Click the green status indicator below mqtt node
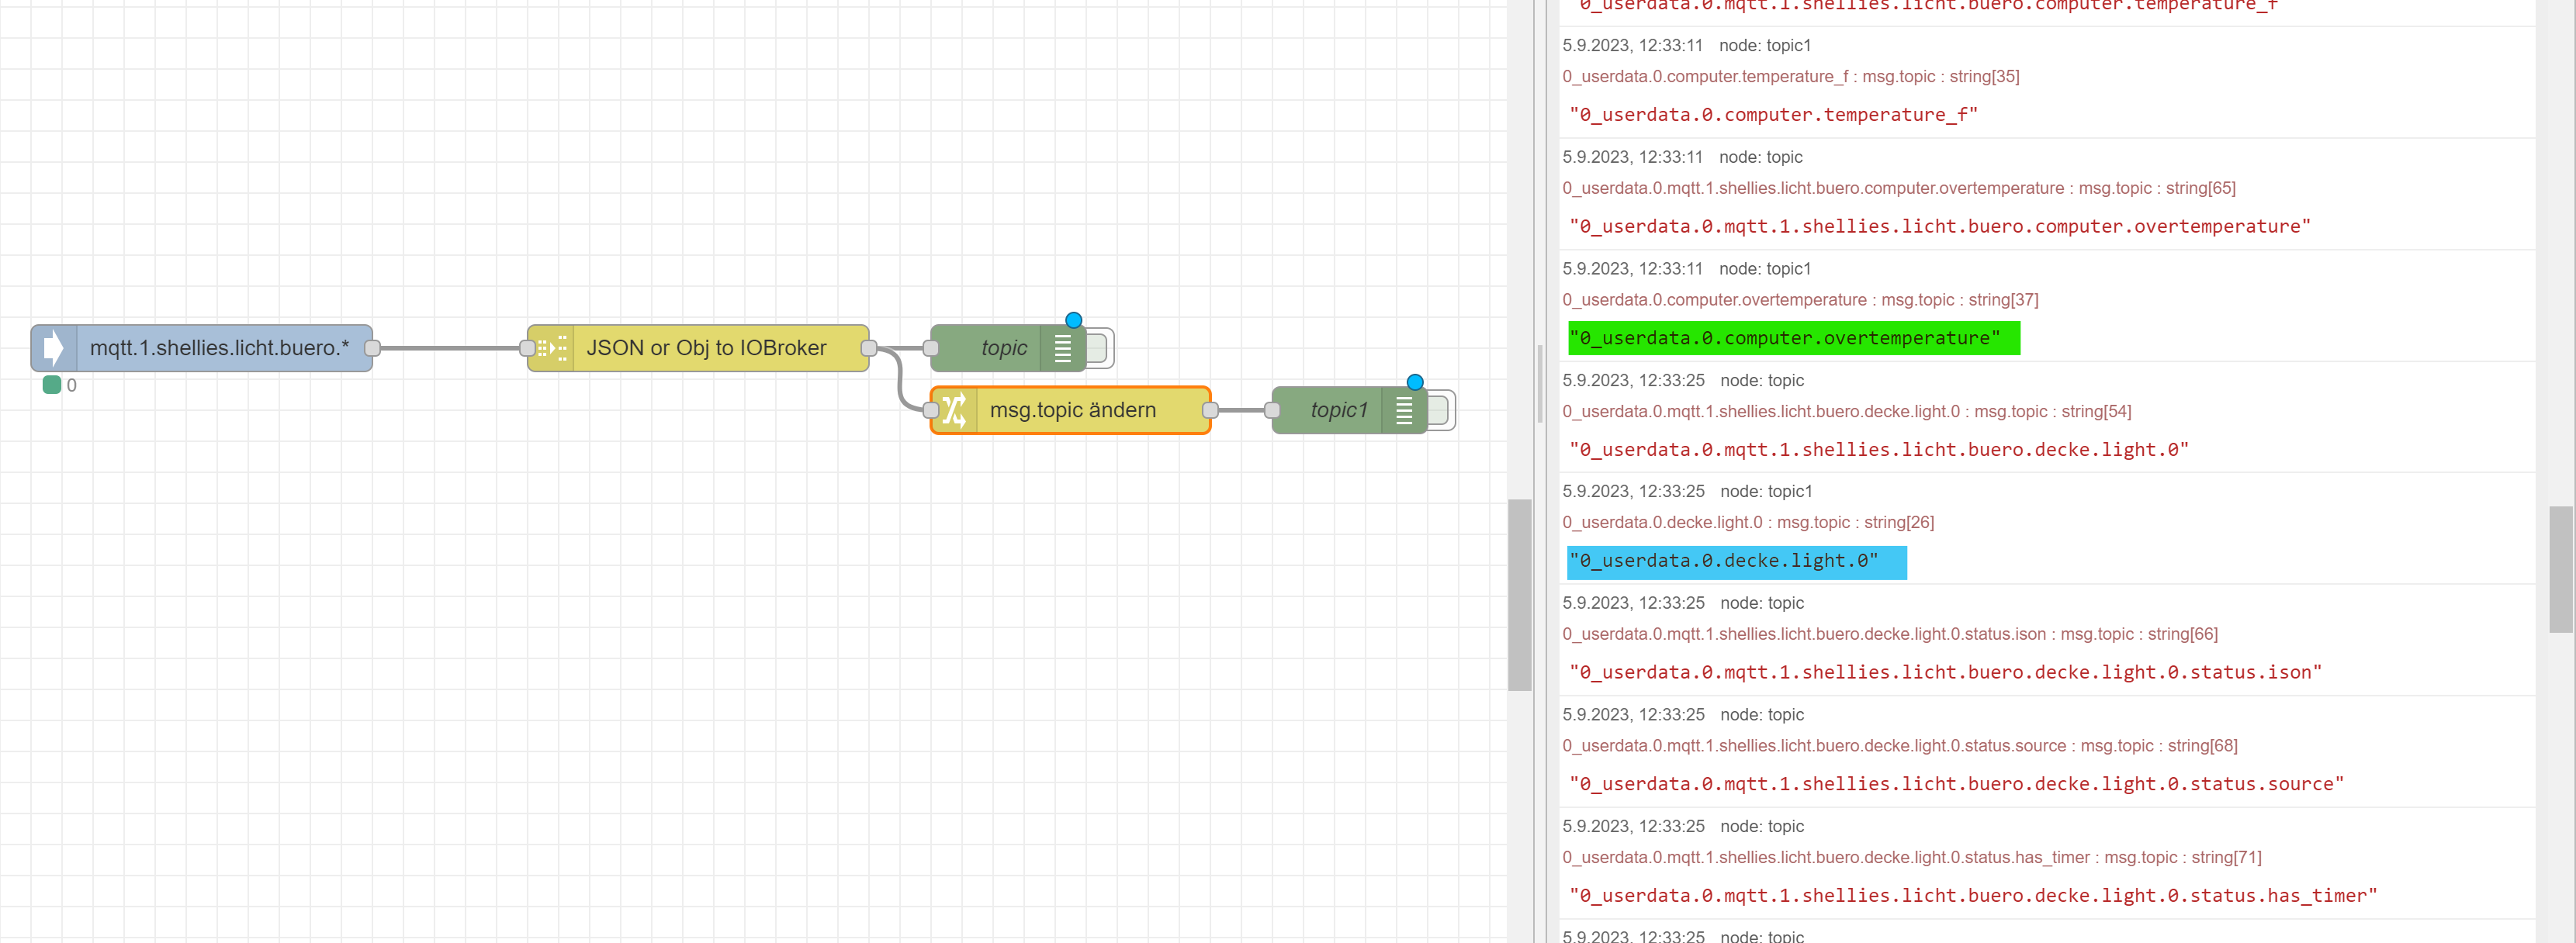Image resolution: width=2576 pixels, height=943 pixels. [52, 385]
